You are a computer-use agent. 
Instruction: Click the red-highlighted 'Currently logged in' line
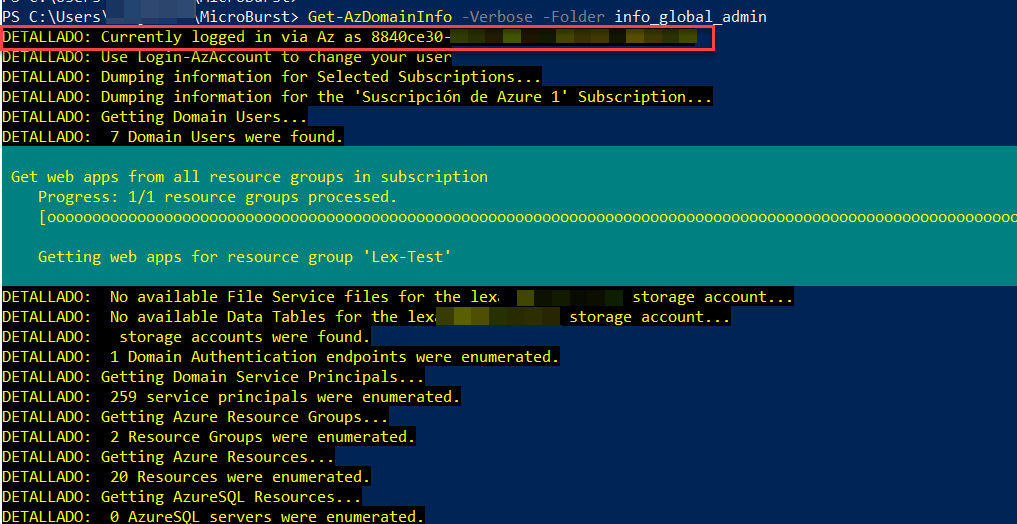pyautogui.click(x=357, y=38)
